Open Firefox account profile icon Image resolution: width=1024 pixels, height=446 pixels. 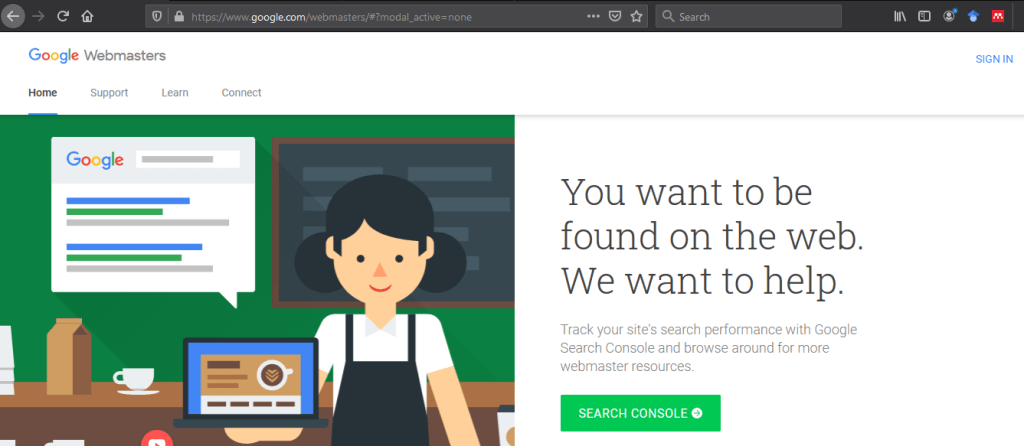click(x=948, y=16)
